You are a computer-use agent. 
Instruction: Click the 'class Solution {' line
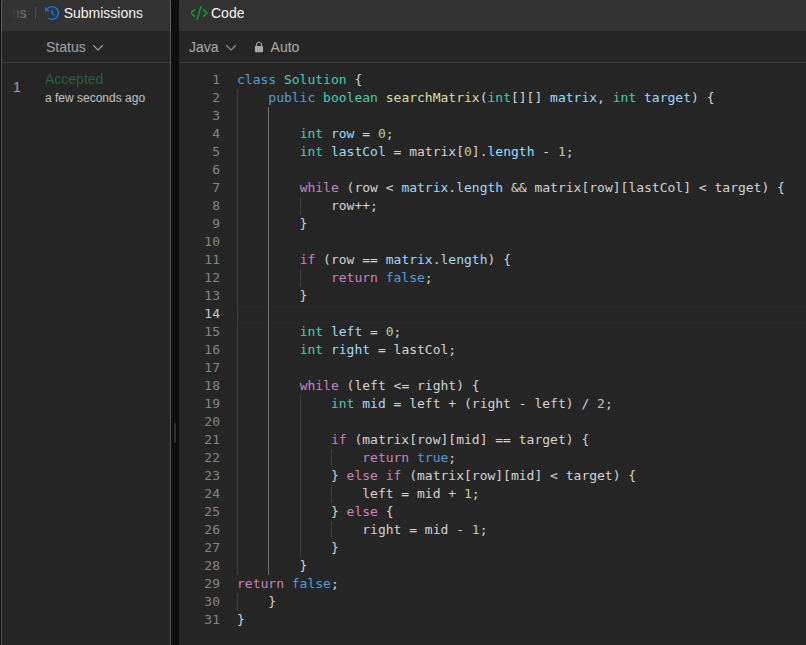click(299, 80)
